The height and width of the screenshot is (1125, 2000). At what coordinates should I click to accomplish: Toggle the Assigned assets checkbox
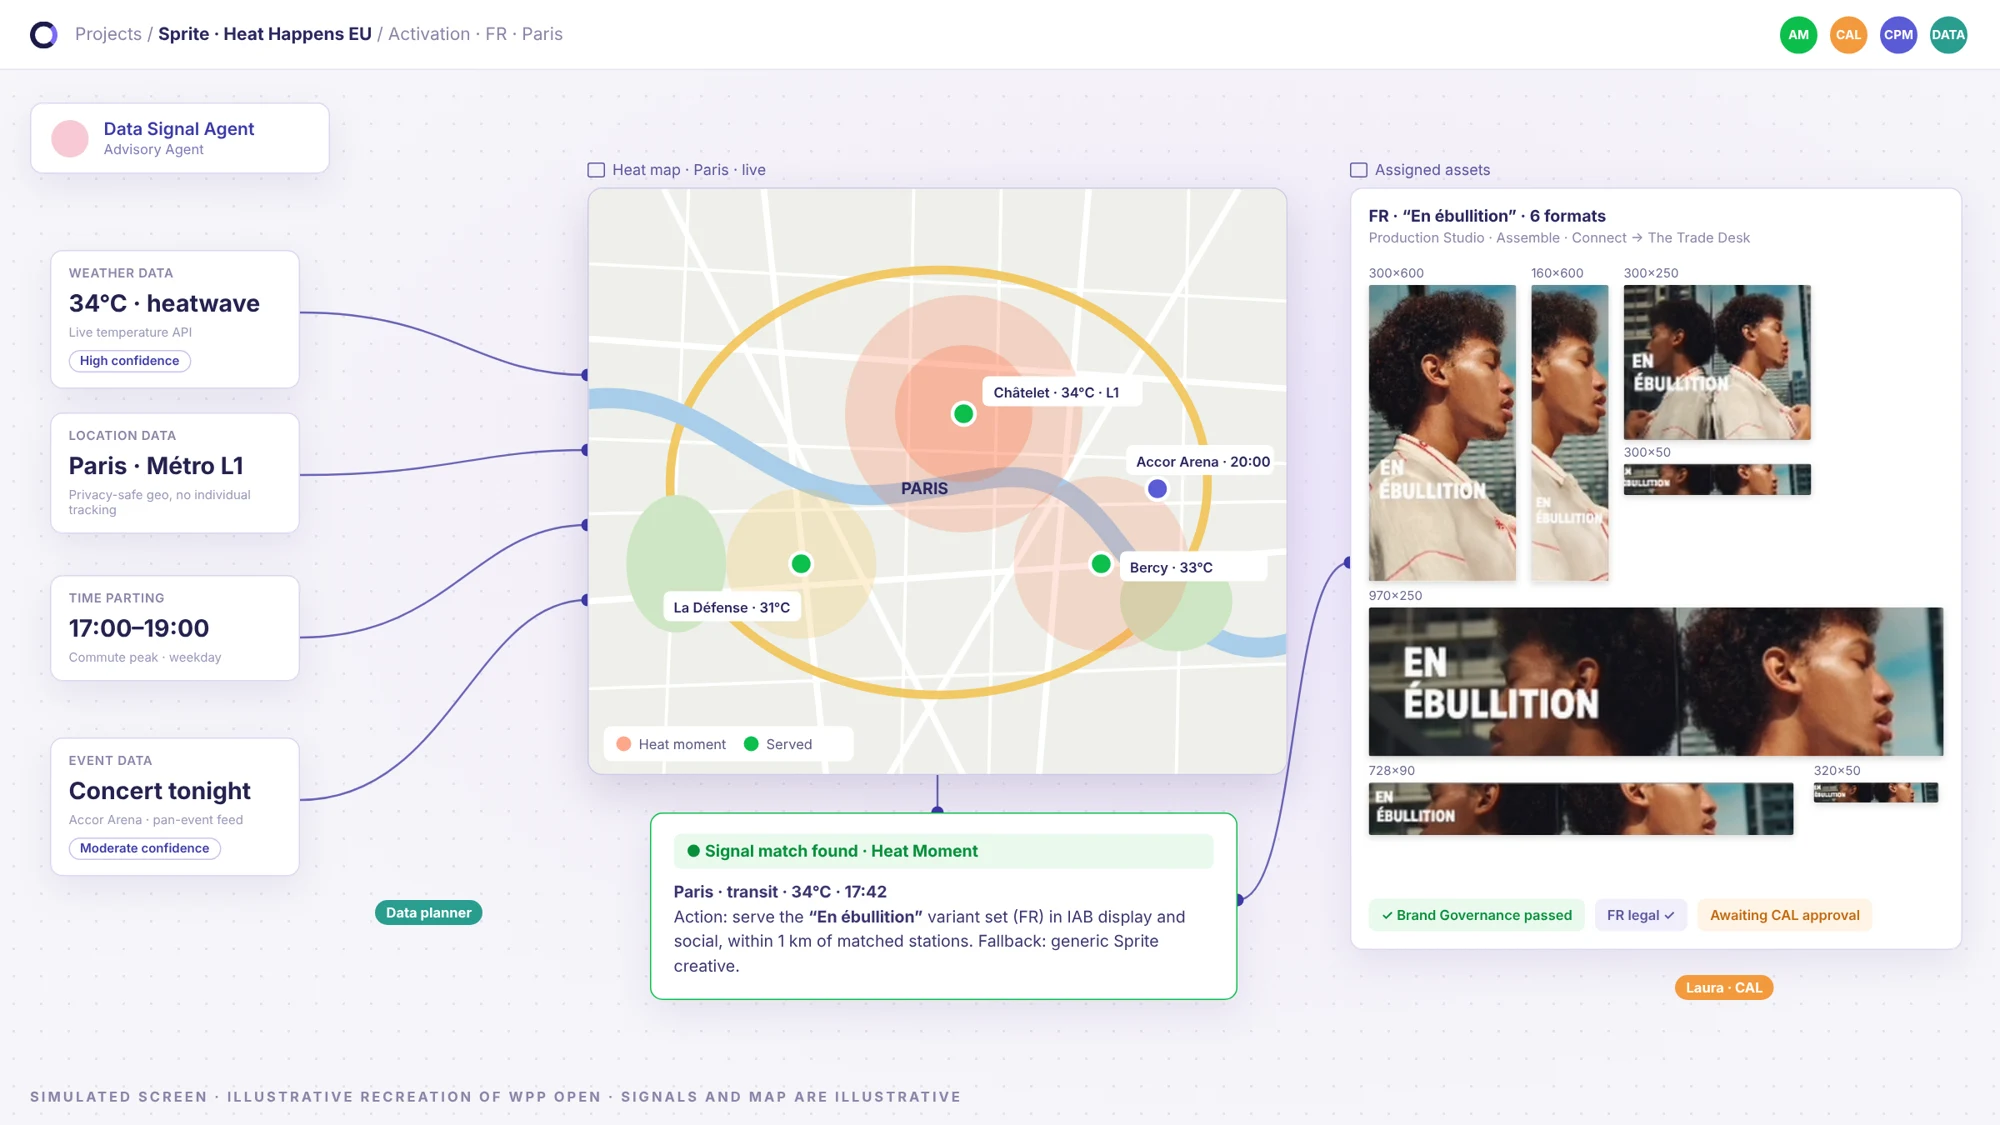1358,170
